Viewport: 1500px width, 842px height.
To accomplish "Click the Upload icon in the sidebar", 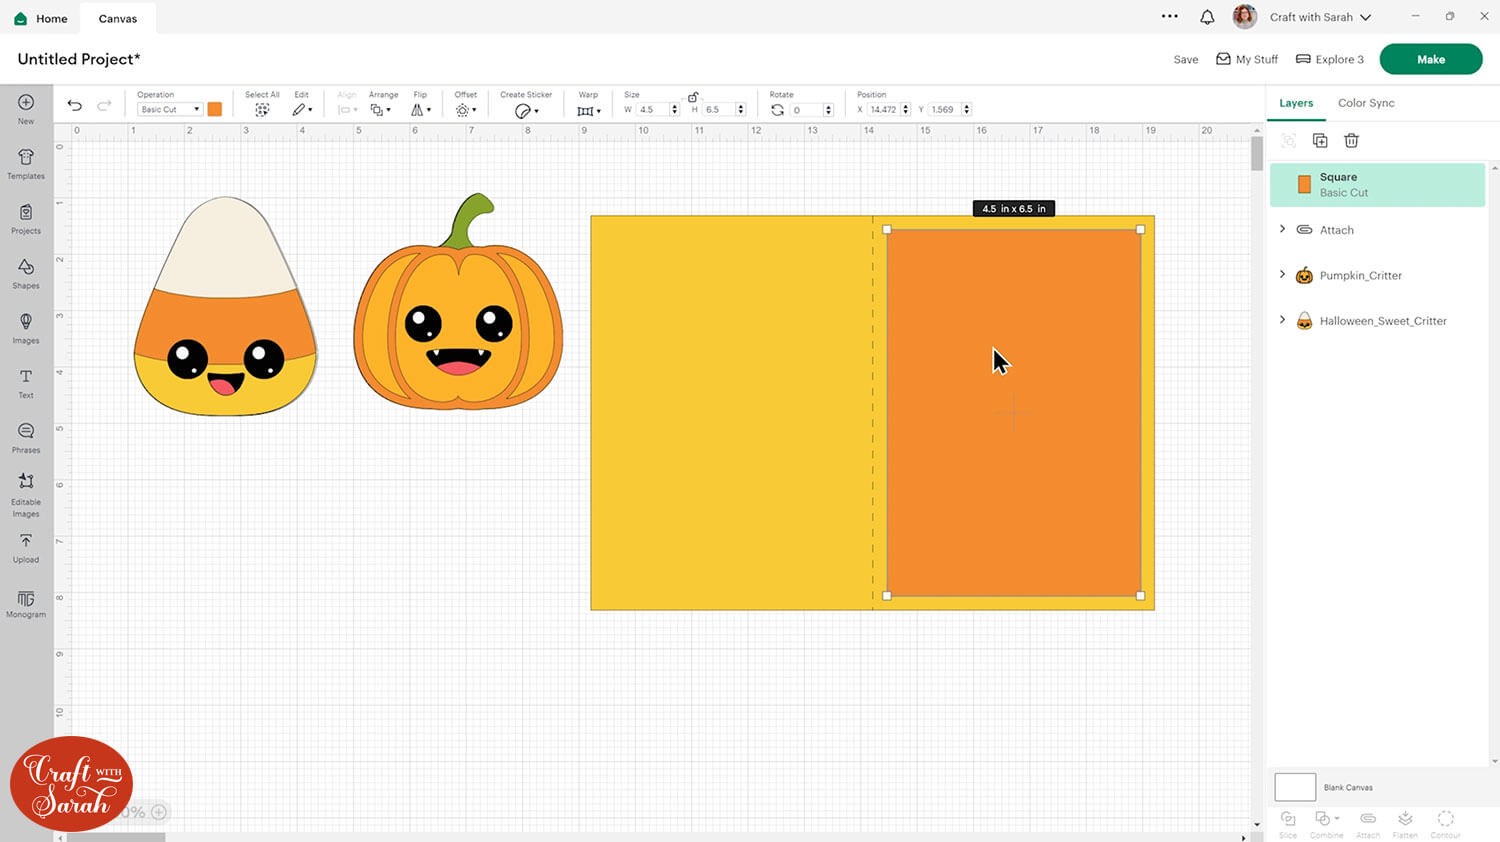I will pos(26,546).
